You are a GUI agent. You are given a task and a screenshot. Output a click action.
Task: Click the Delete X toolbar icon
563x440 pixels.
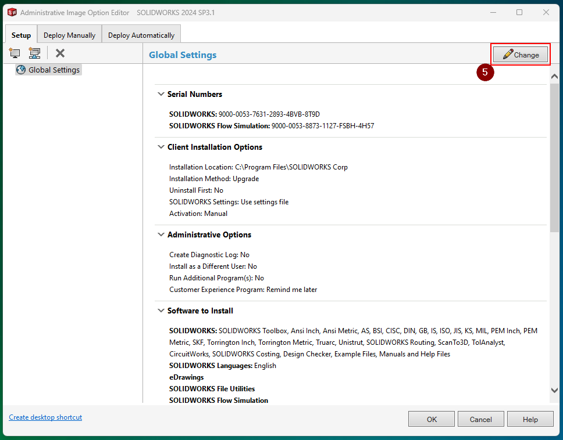tap(60, 53)
